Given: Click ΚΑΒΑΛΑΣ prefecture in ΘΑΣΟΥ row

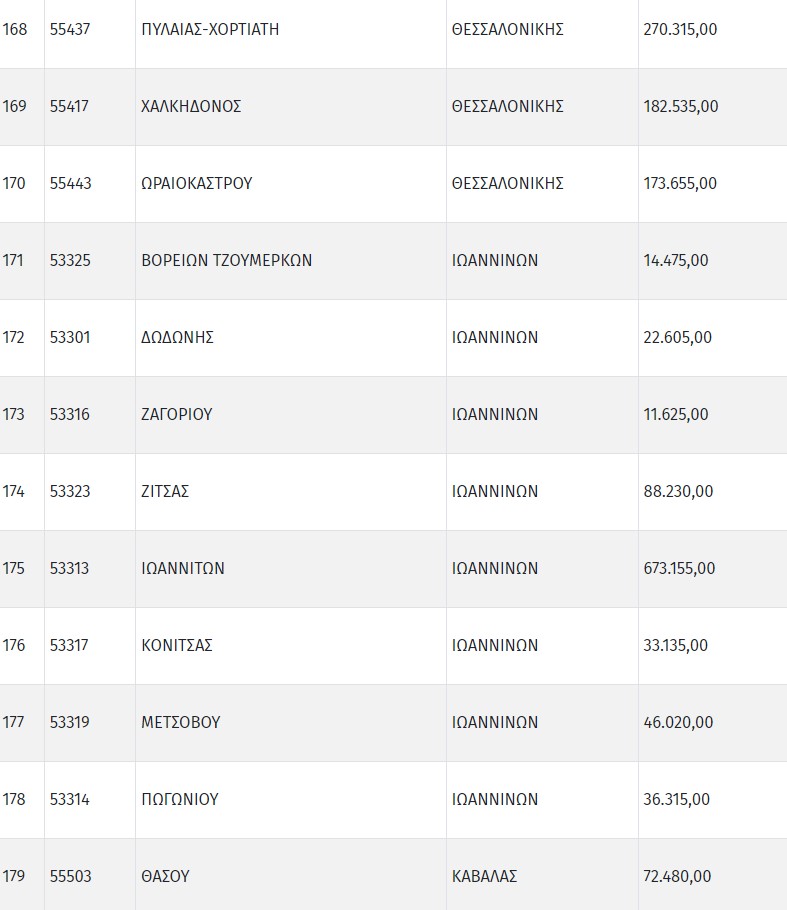Looking at the screenshot, I should [485, 876].
